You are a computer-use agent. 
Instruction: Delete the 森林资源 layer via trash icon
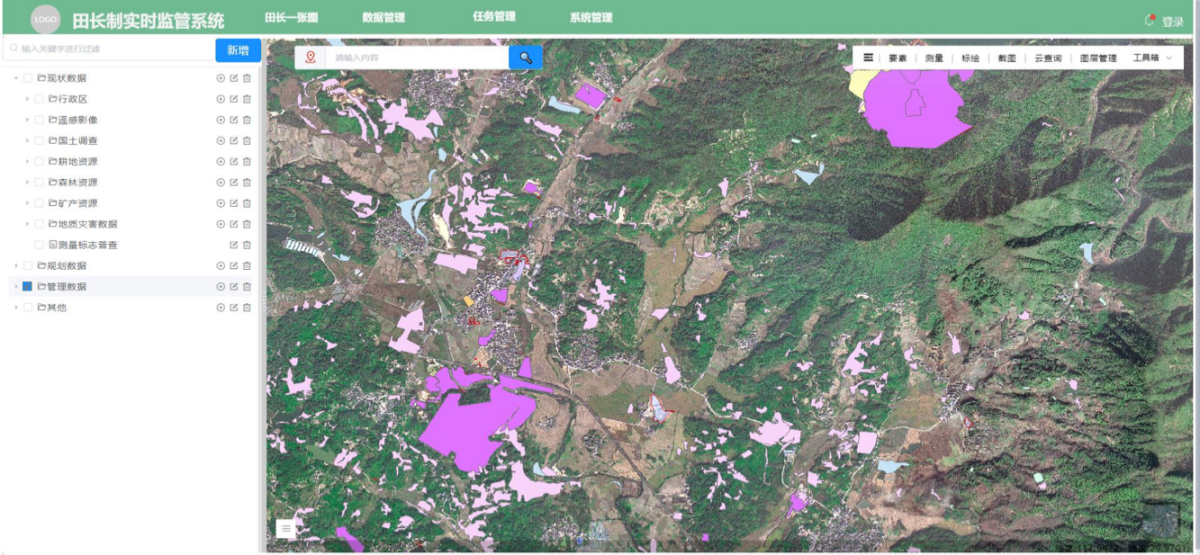[x=247, y=183]
